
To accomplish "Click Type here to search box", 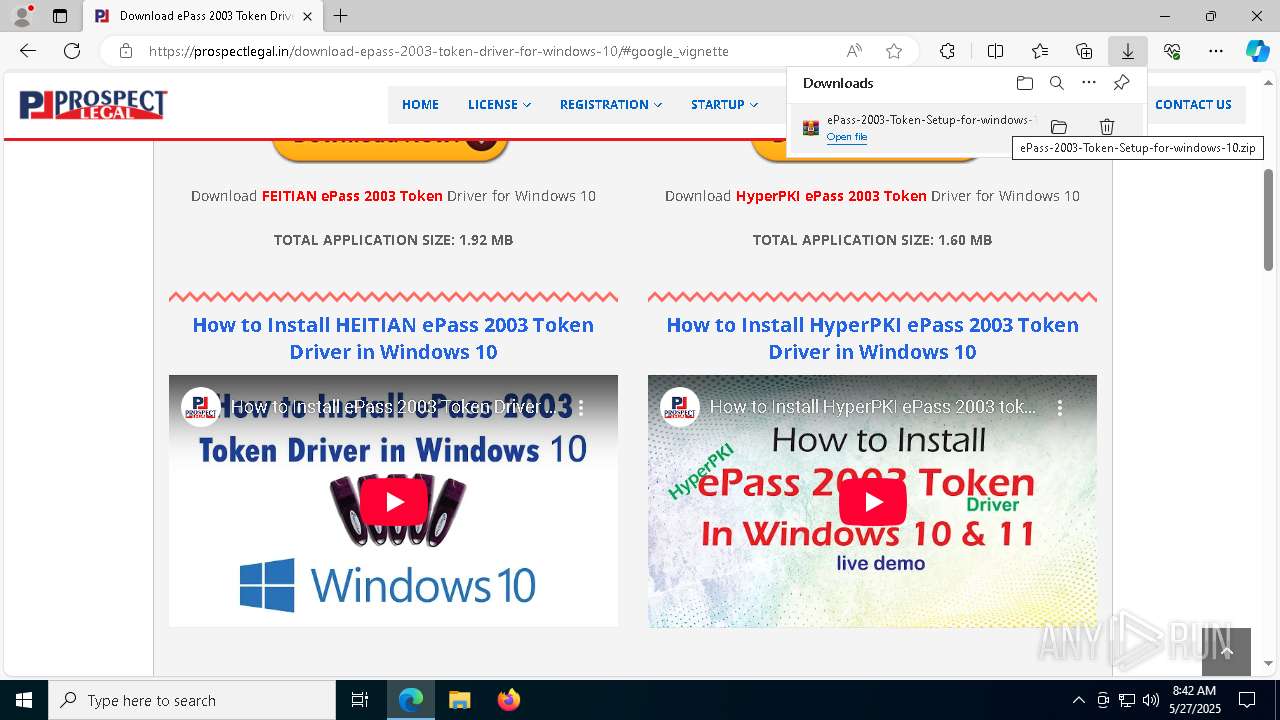I will tap(192, 700).
